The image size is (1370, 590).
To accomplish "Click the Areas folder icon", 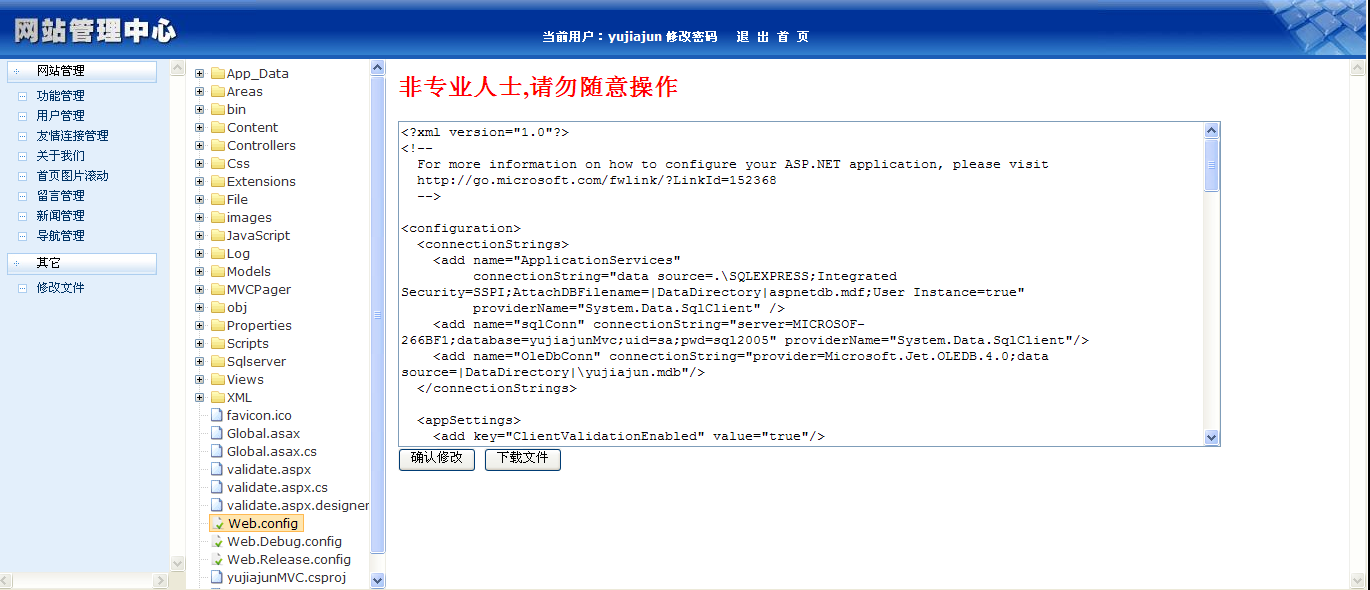I will pos(217,91).
